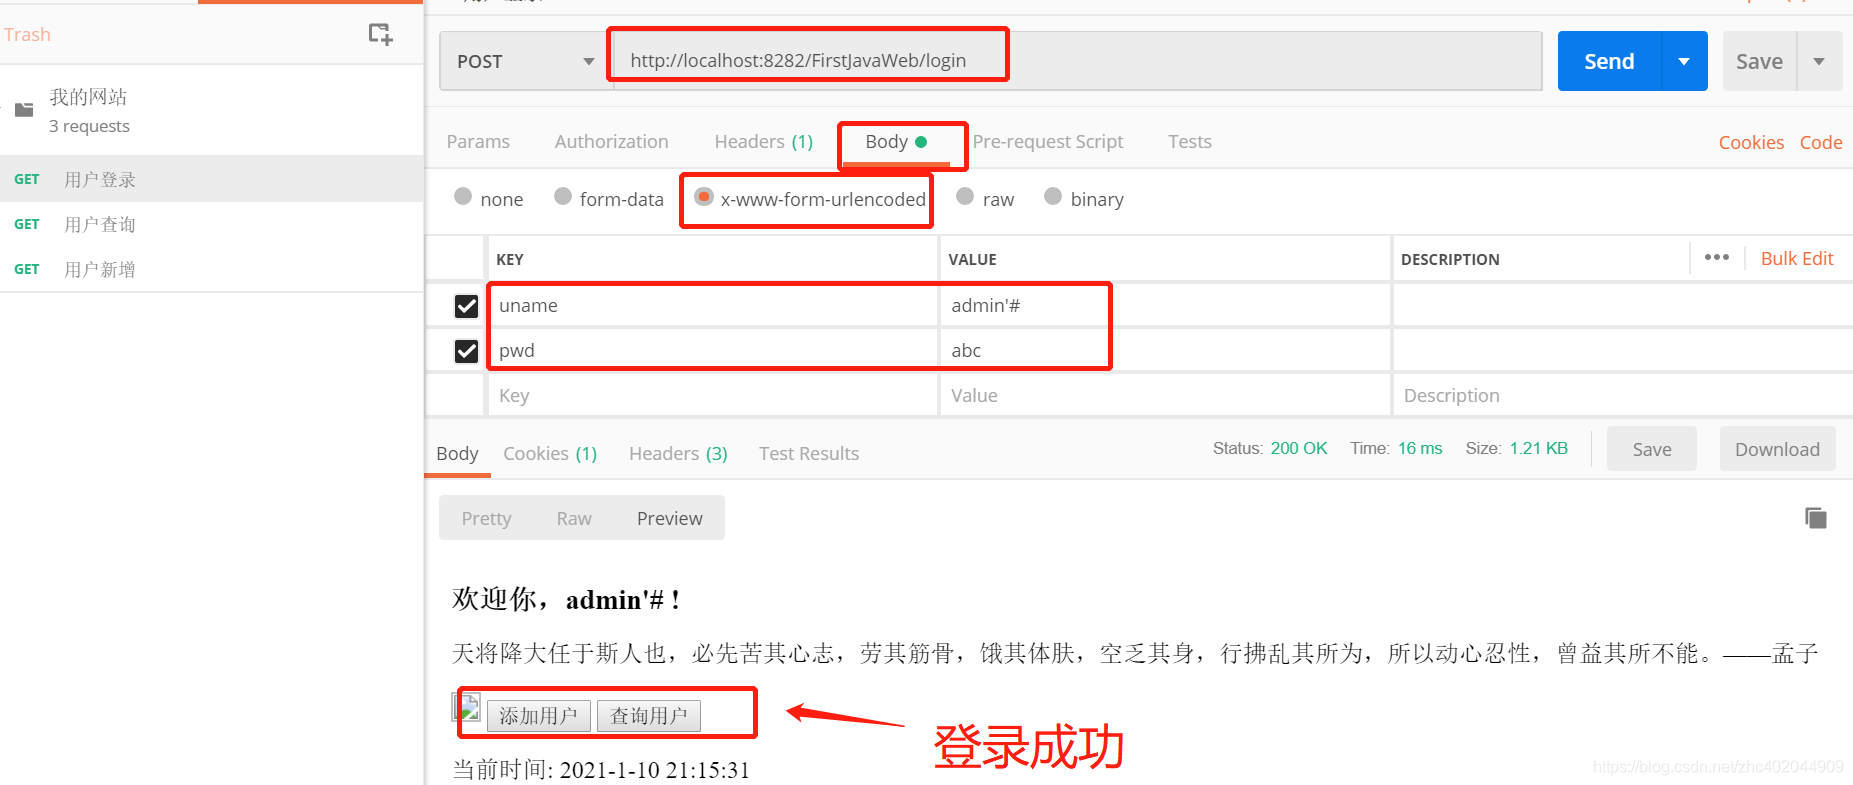The height and width of the screenshot is (785, 1853).
Task: Open the 用户新增 GET request
Action: [x=211, y=269]
